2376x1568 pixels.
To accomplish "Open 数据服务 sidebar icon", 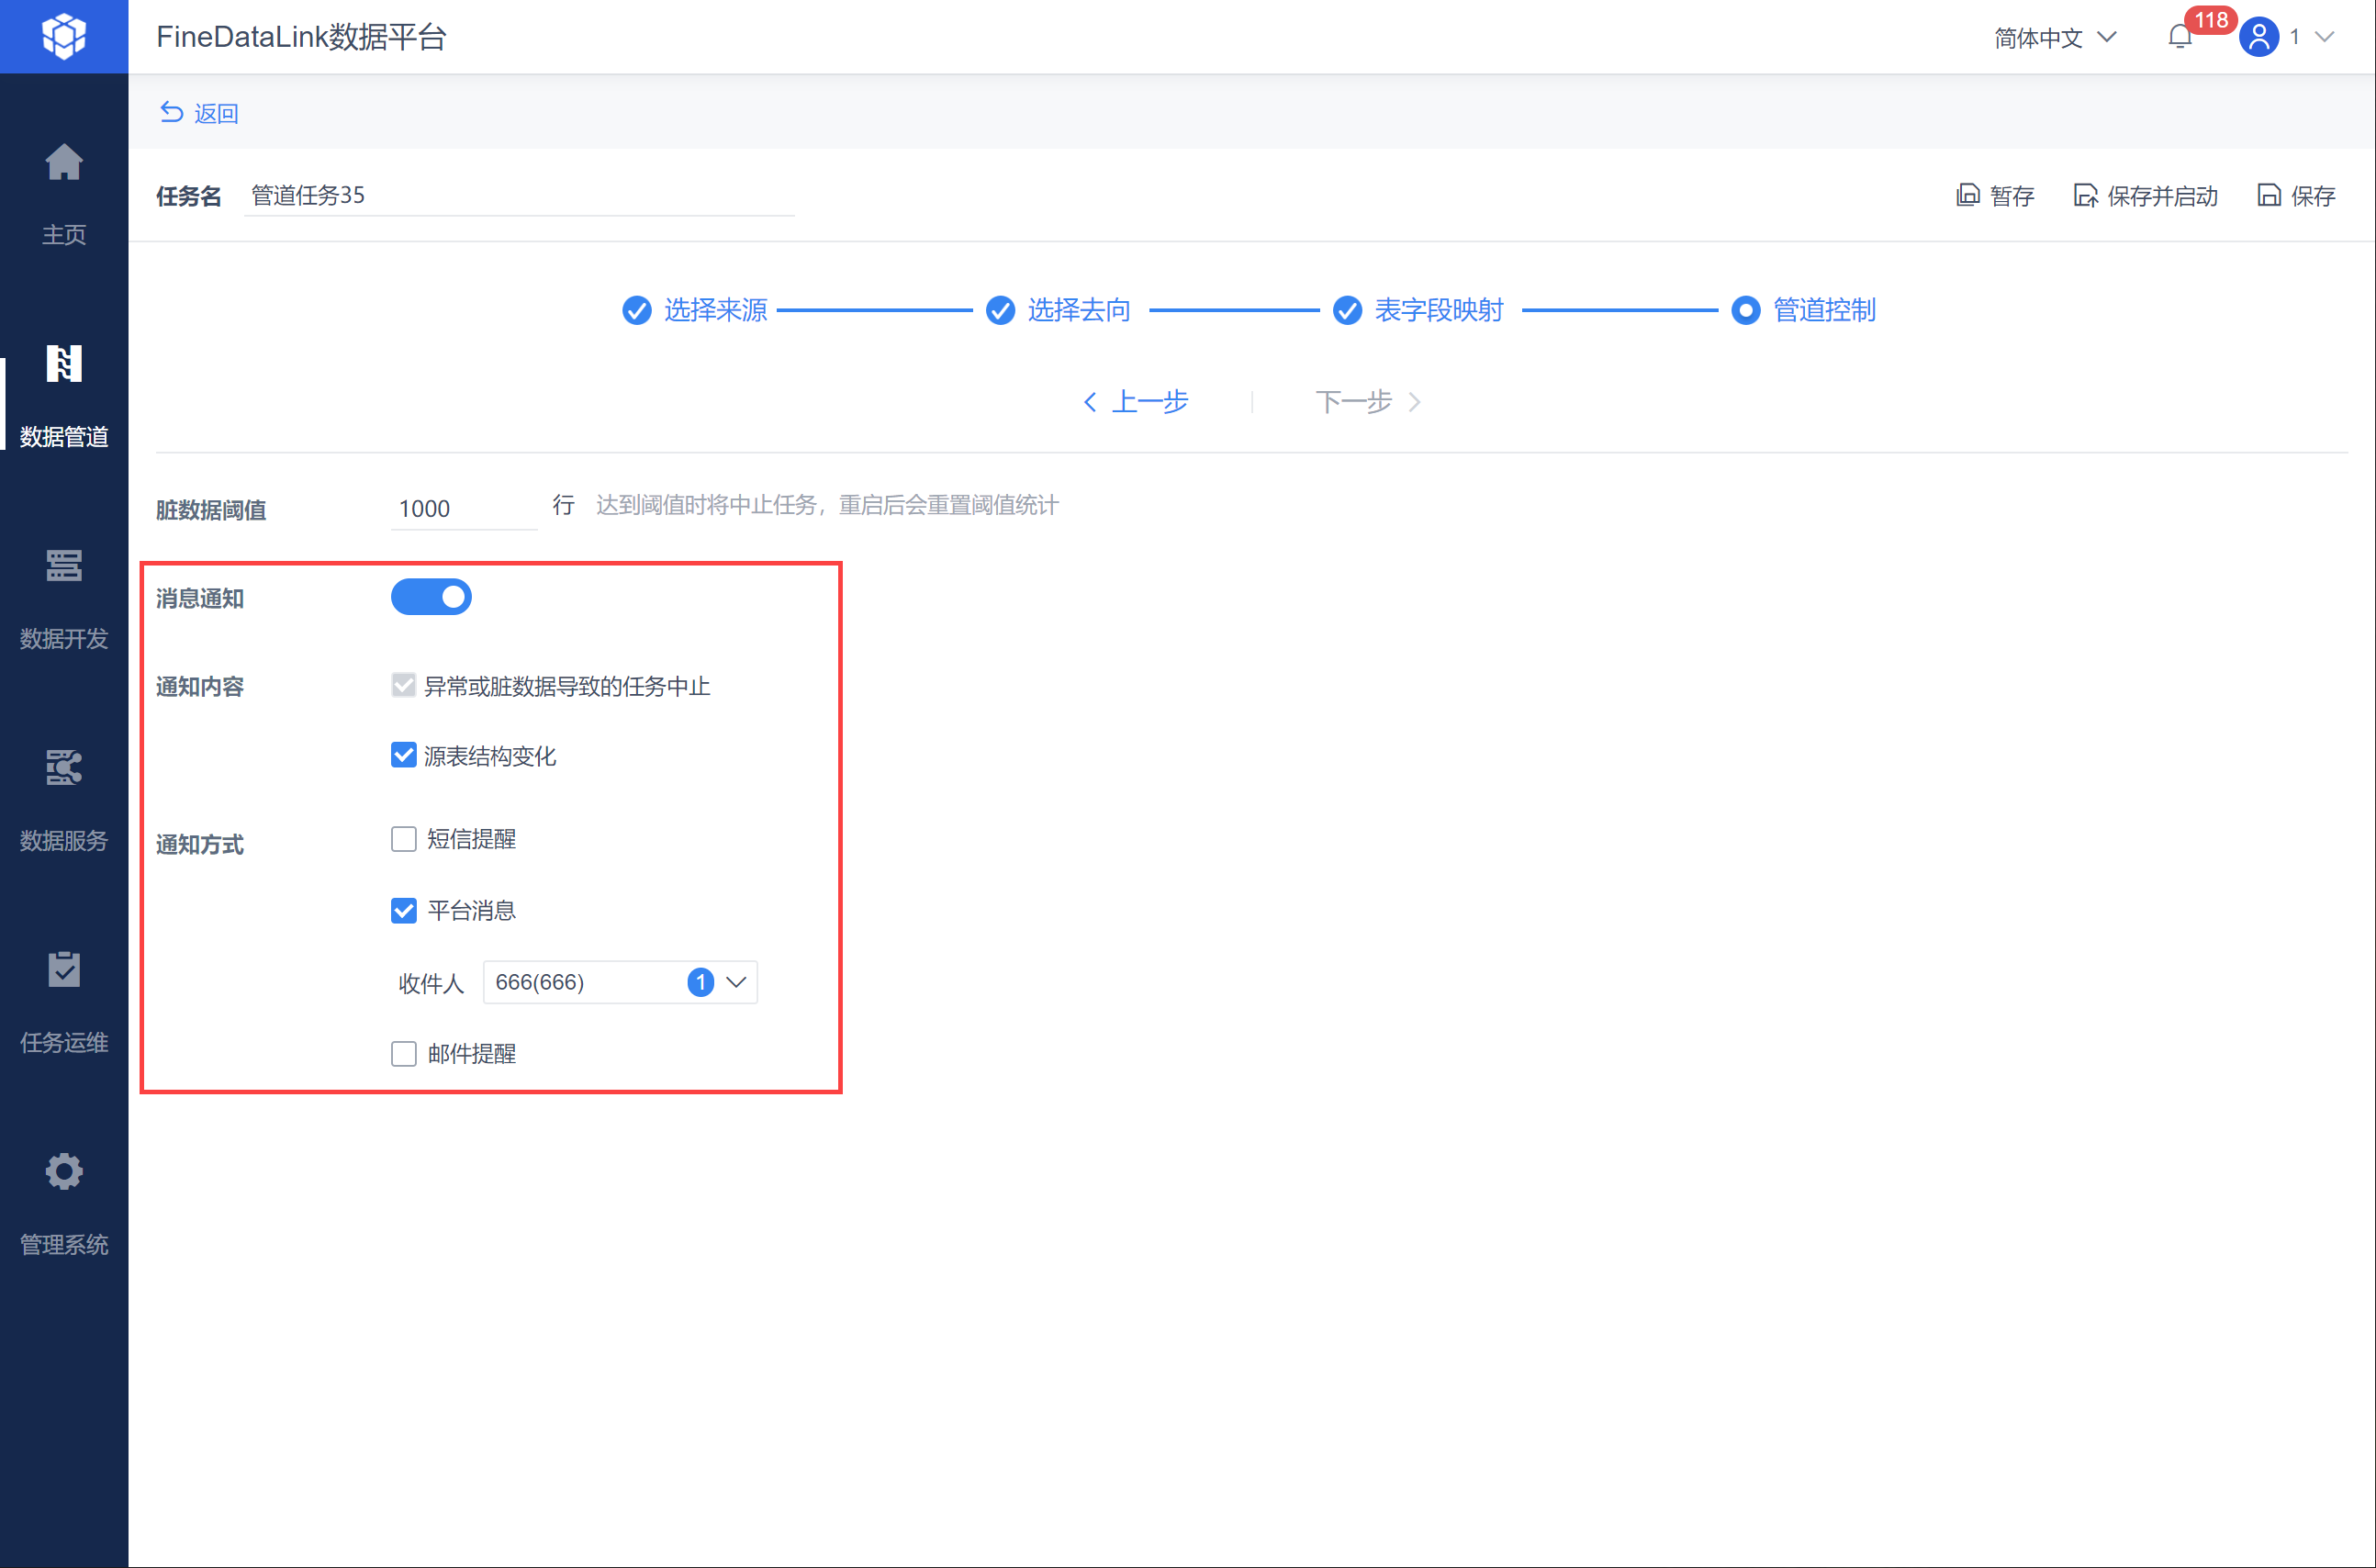I will (x=64, y=768).
